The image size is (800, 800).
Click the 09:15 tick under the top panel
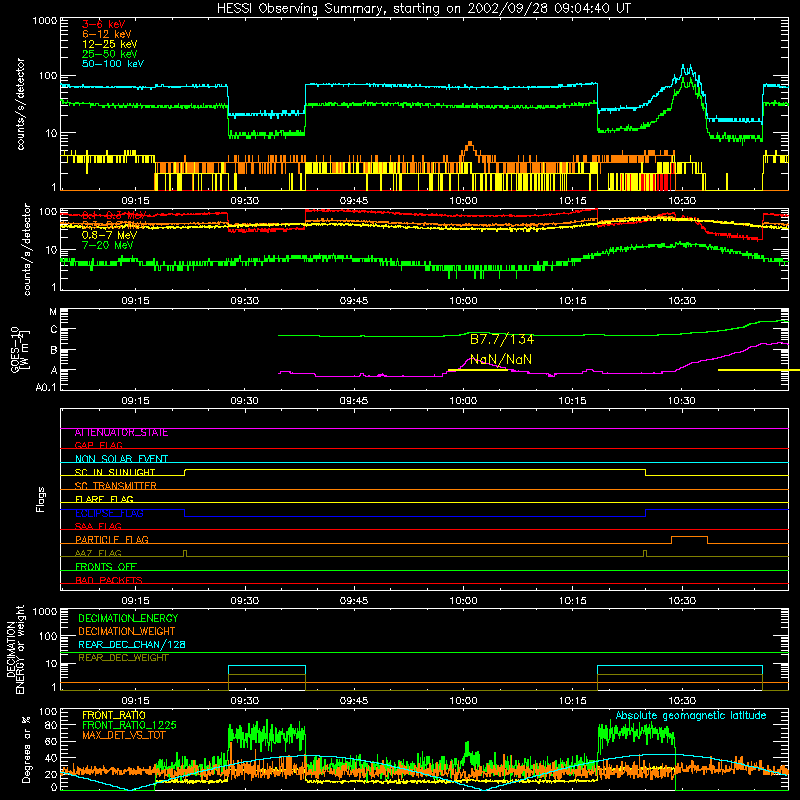point(135,201)
